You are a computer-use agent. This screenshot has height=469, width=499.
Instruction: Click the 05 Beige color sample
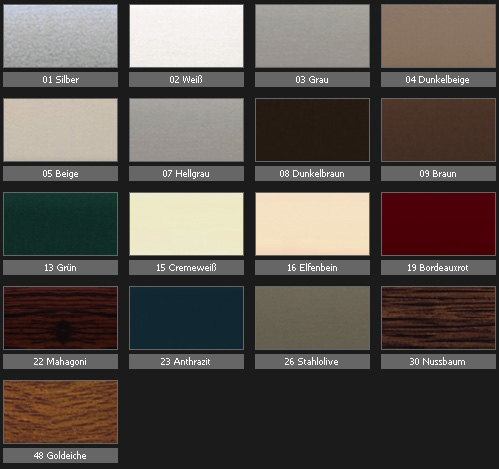(60, 130)
